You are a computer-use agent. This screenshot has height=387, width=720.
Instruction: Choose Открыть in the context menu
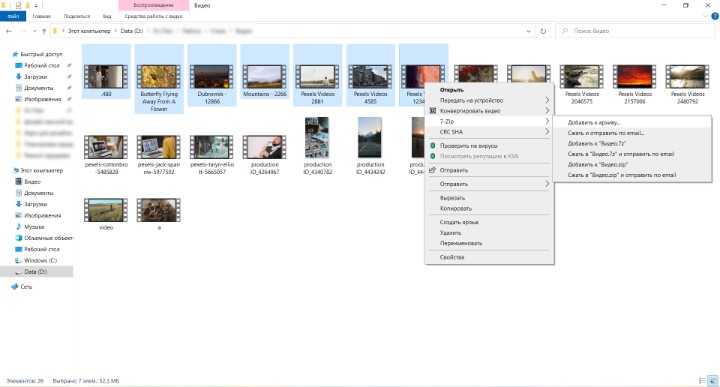(x=489, y=90)
